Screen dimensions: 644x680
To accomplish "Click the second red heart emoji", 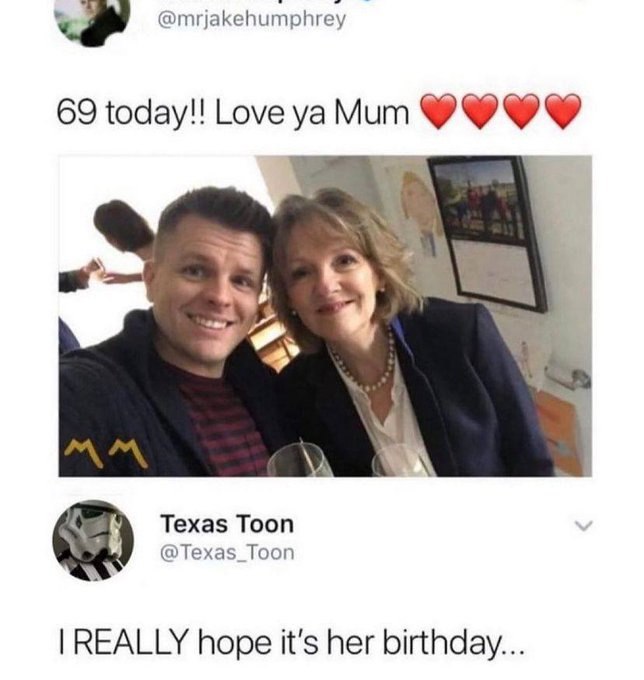I will tap(481, 111).
